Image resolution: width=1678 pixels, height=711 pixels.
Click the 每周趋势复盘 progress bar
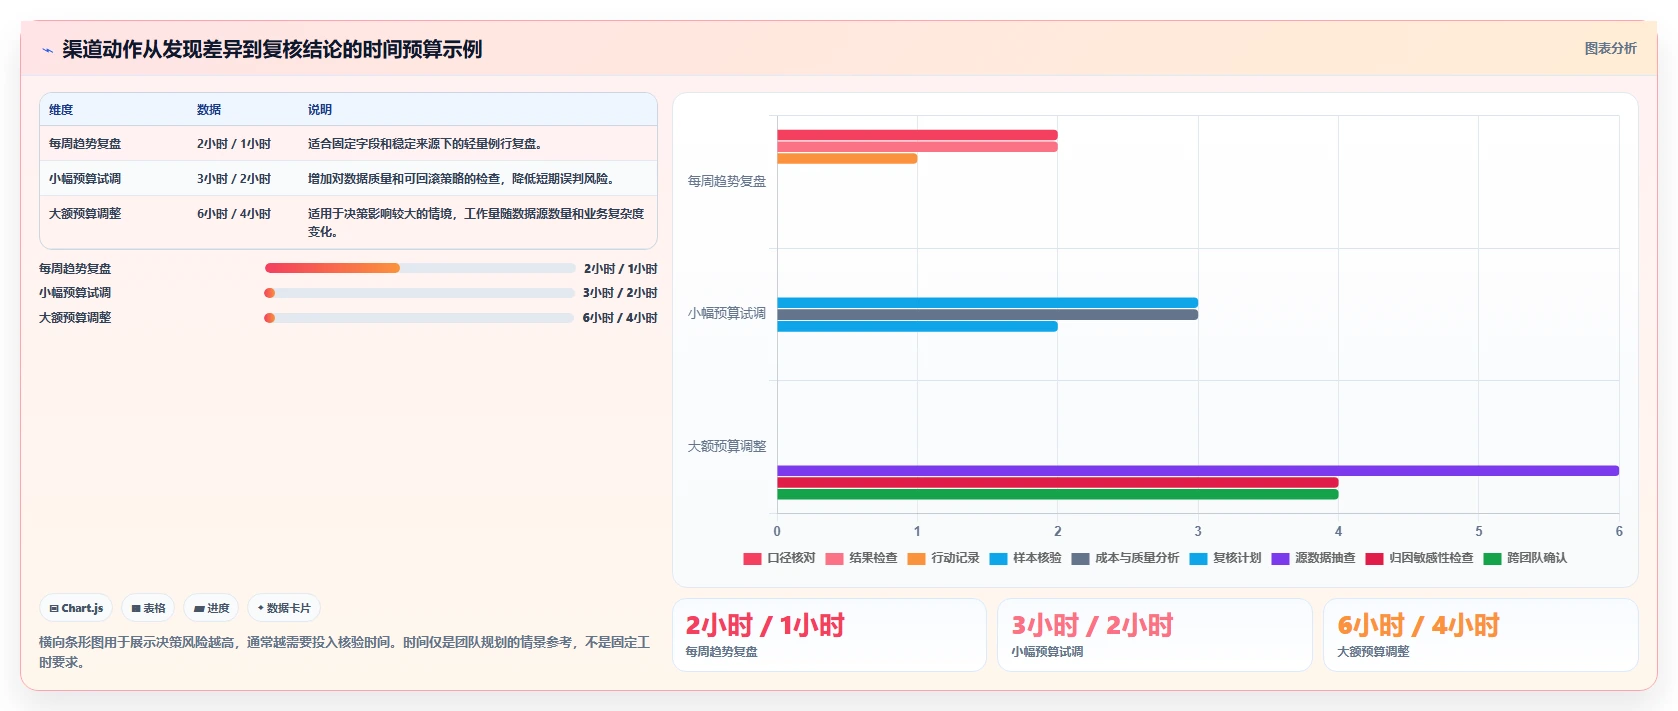pos(420,268)
